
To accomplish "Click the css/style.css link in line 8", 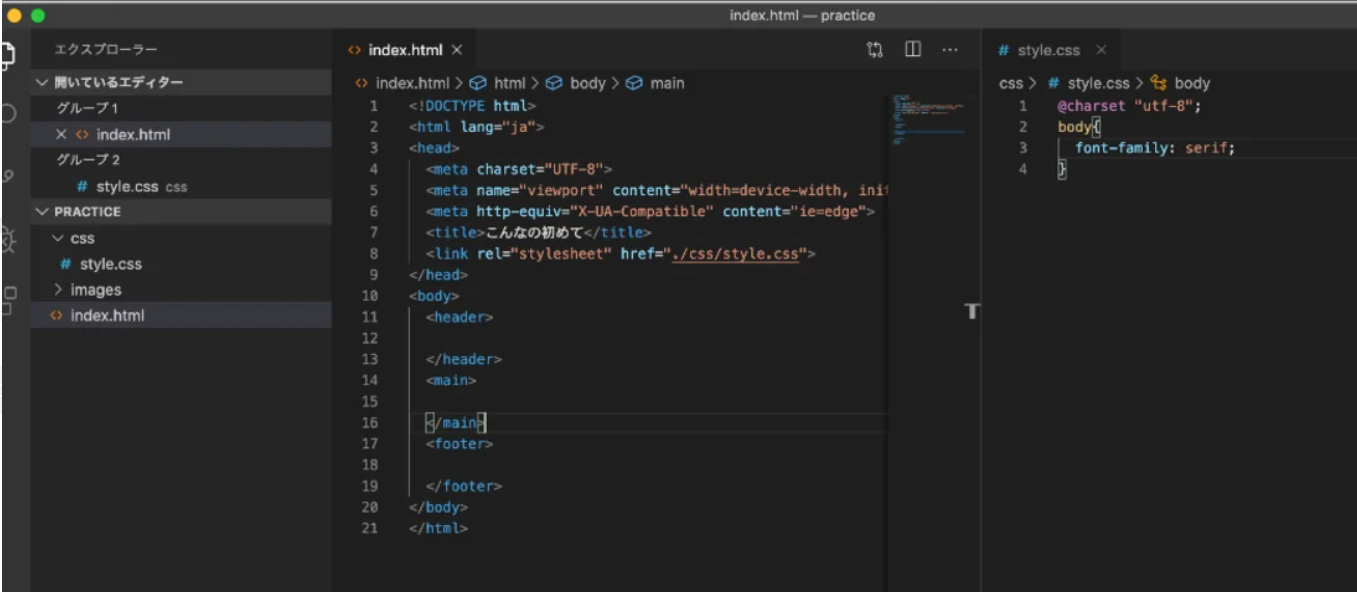I will (733, 253).
